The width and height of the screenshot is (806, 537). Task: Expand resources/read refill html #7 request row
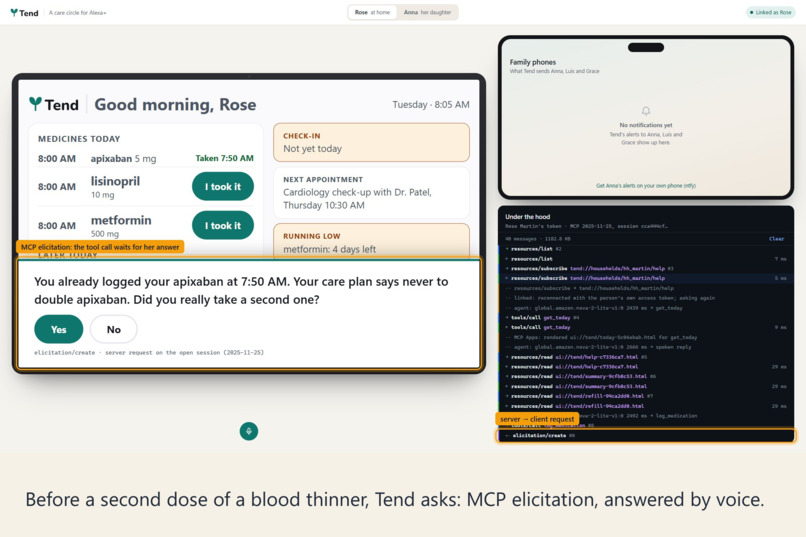tap(646, 396)
